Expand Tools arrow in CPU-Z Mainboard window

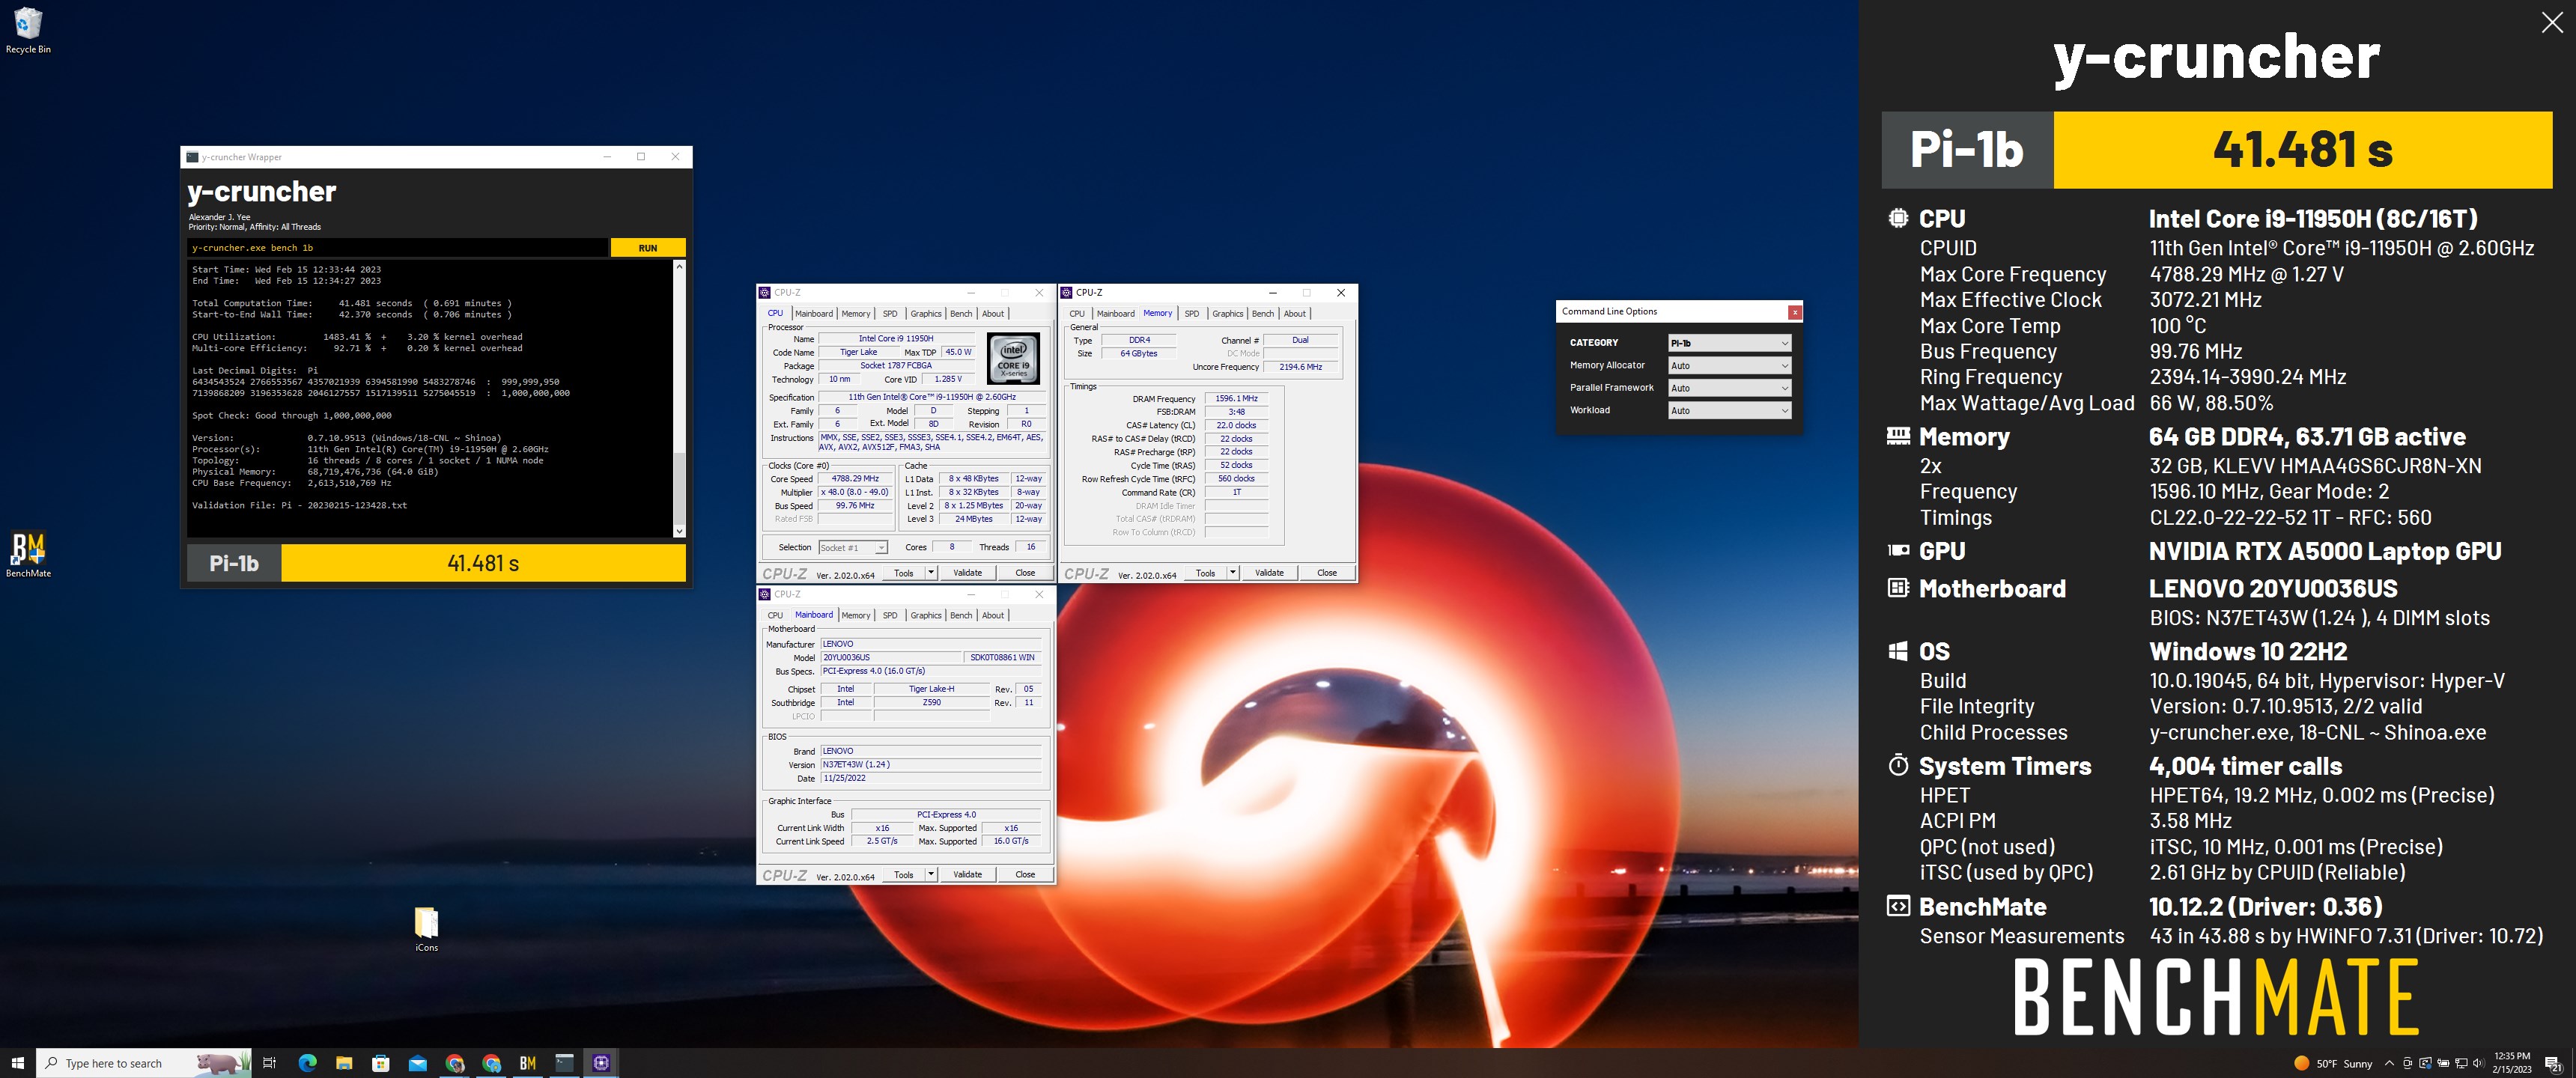pyautogui.click(x=931, y=875)
